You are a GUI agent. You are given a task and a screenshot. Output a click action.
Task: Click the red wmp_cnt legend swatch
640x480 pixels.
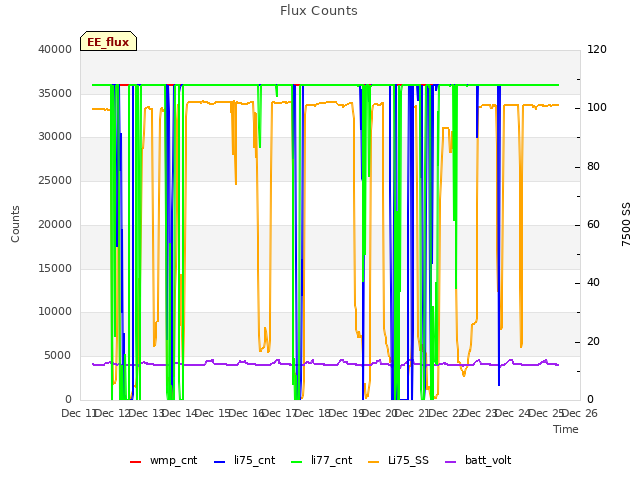(x=135, y=462)
